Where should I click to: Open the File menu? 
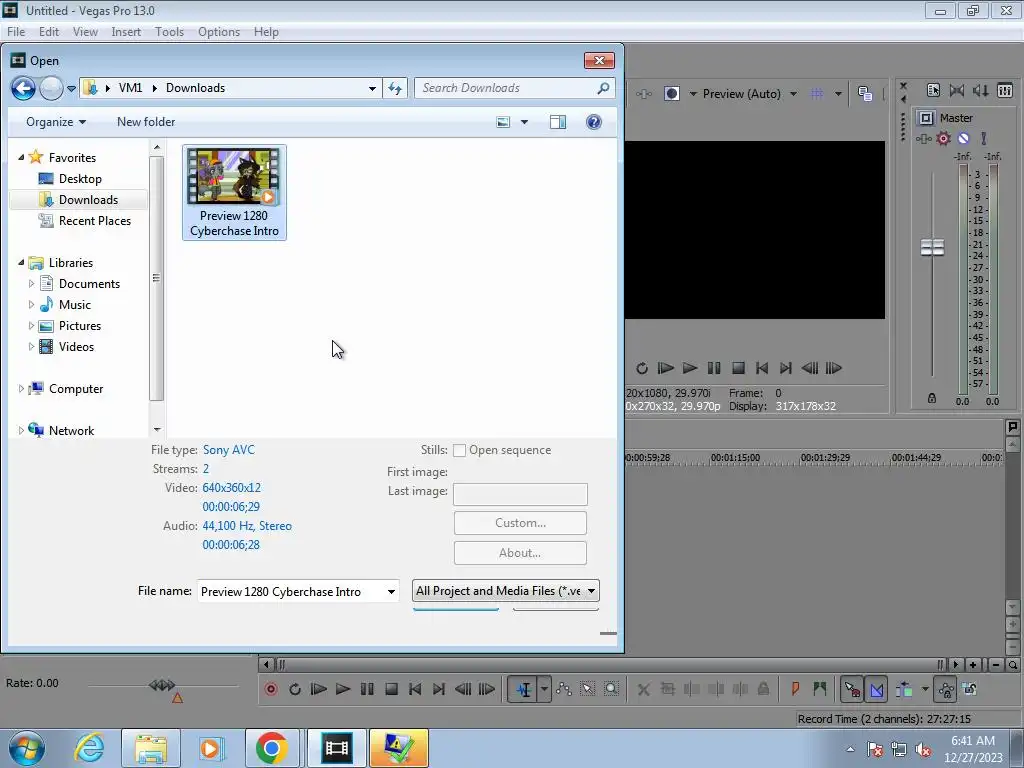16,31
